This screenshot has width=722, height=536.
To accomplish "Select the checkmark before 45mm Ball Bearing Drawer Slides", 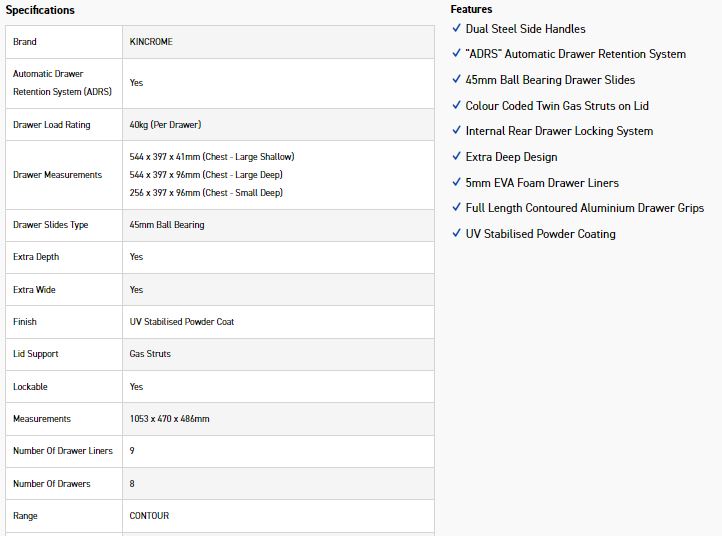I will (456, 80).
